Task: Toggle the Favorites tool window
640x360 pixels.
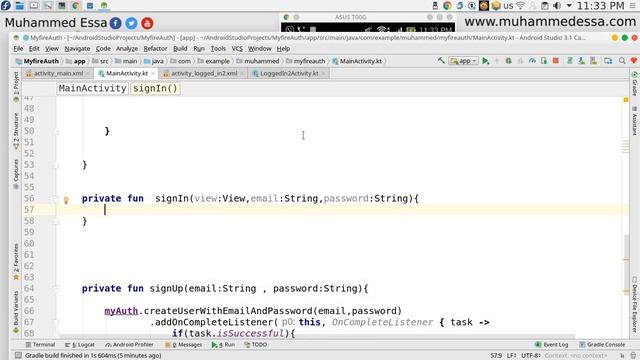Action: point(16,262)
